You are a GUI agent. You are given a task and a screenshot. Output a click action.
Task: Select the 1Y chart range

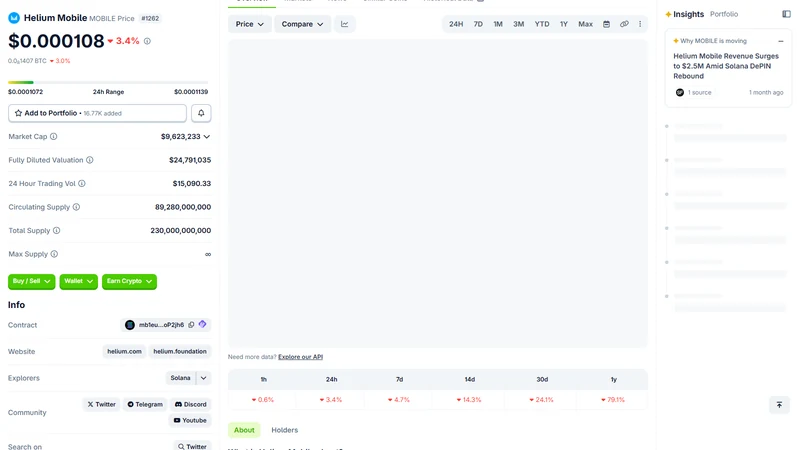tap(564, 24)
